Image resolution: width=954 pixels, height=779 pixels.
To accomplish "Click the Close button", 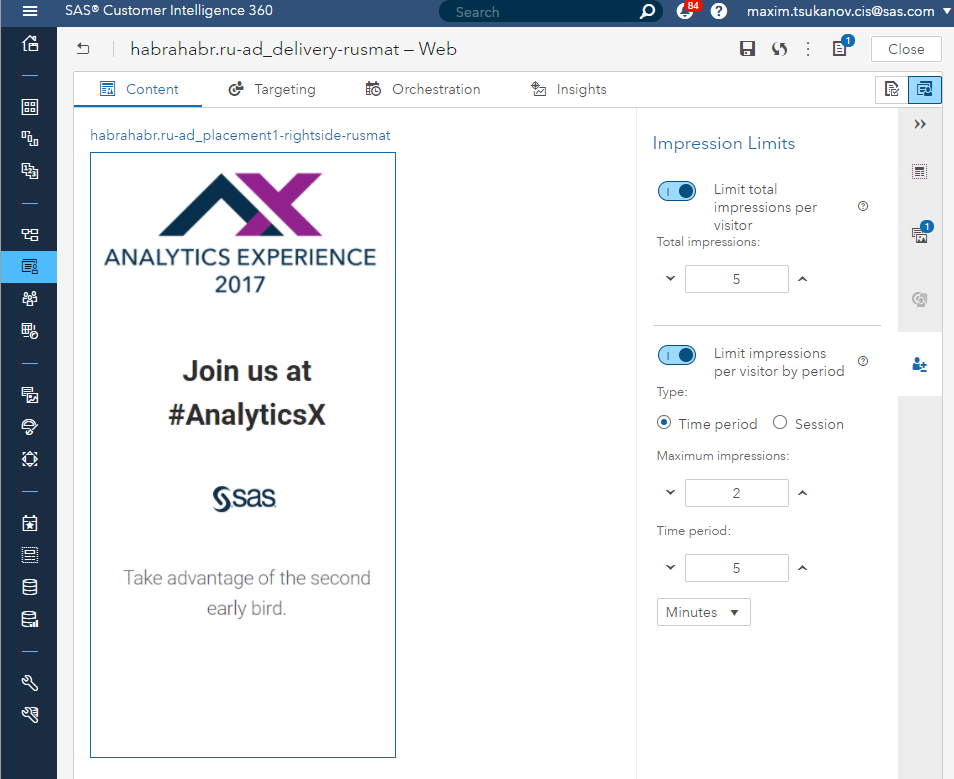I will click(906, 49).
